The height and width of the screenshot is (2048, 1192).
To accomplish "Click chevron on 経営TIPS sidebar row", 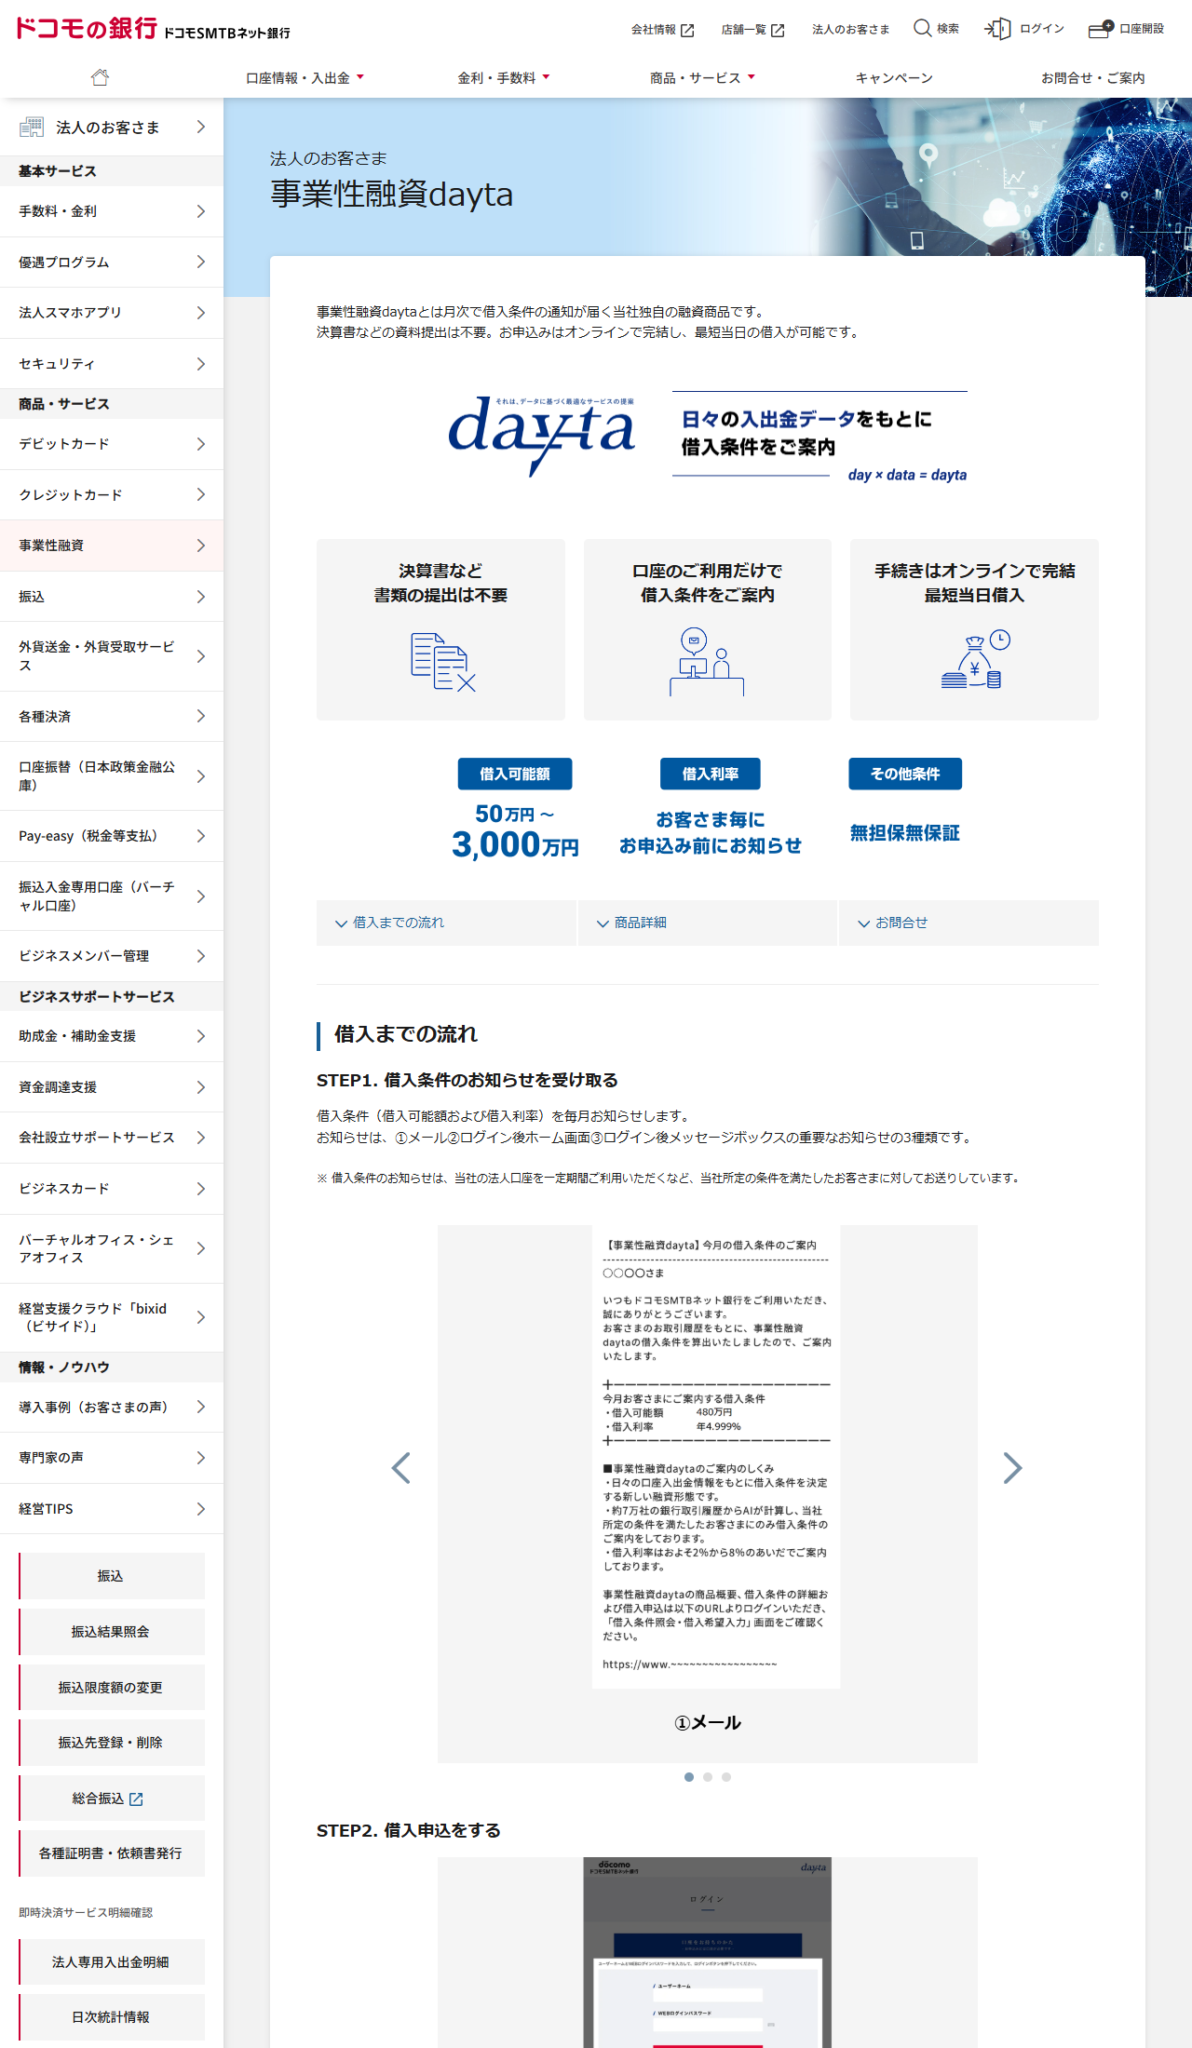I will (201, 1509).
